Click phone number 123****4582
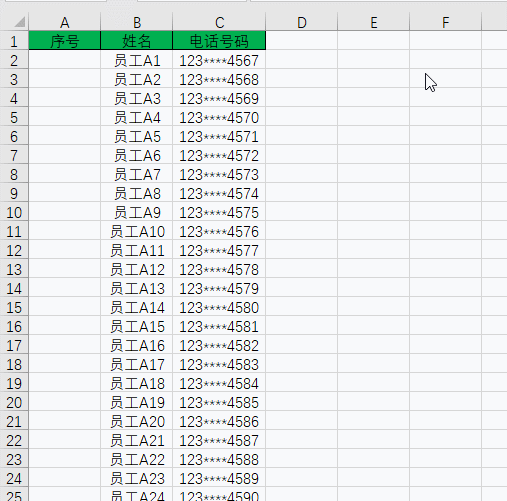Screen dimensions: 507x501 [219, 345]
